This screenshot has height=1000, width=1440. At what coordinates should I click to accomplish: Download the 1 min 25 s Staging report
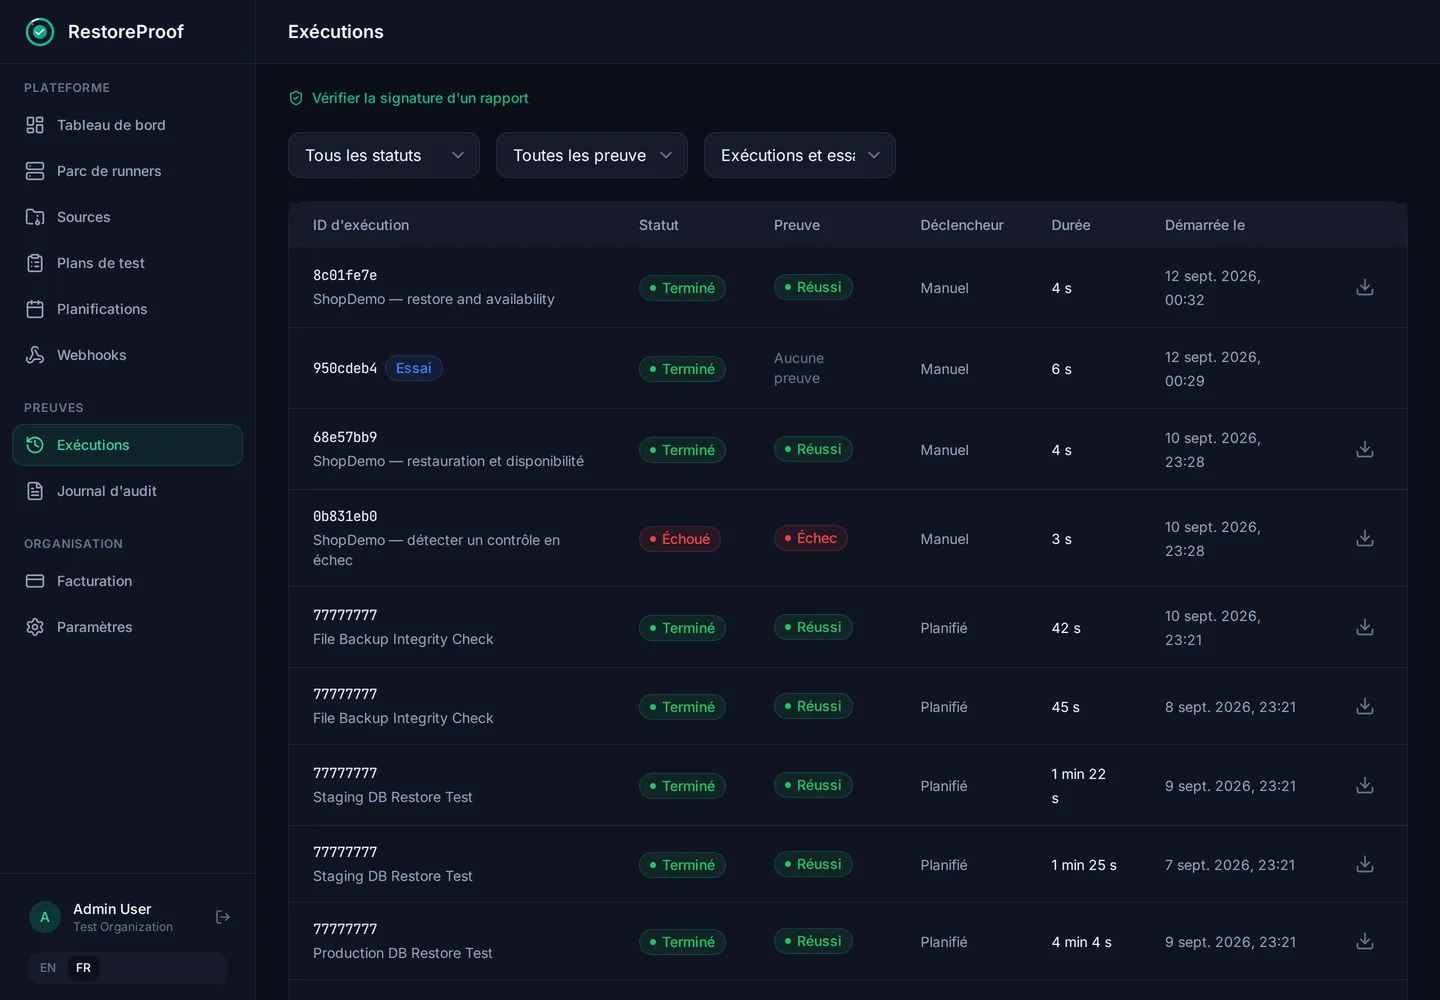tap(1365, 865)
